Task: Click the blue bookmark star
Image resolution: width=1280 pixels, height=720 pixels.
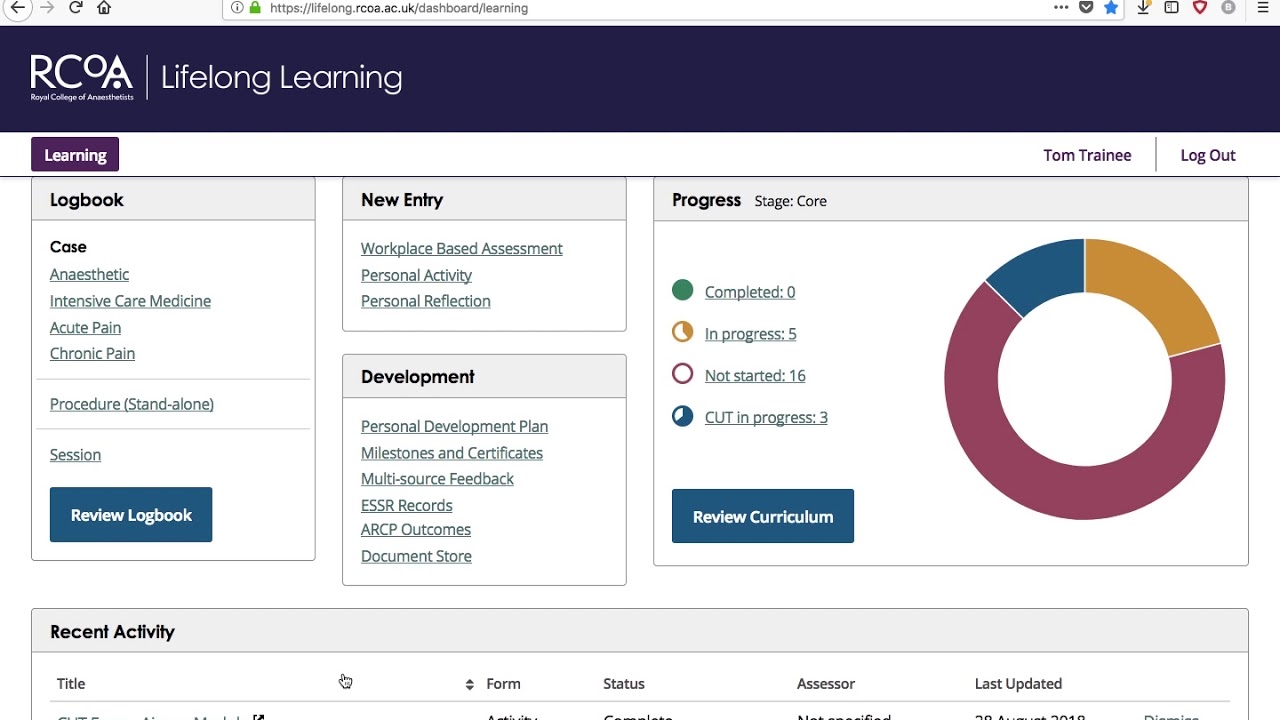Action: [1111, 7]
